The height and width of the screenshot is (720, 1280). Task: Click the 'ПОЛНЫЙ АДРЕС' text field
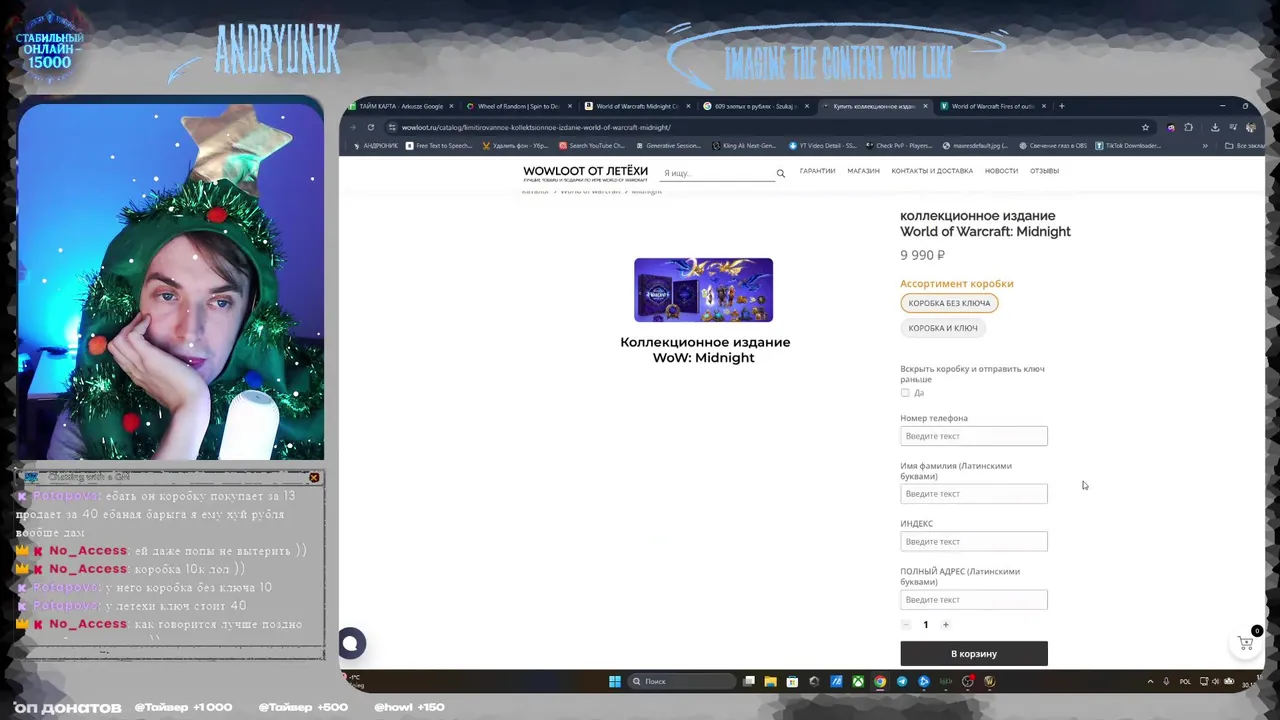click(x=974, y=600)
